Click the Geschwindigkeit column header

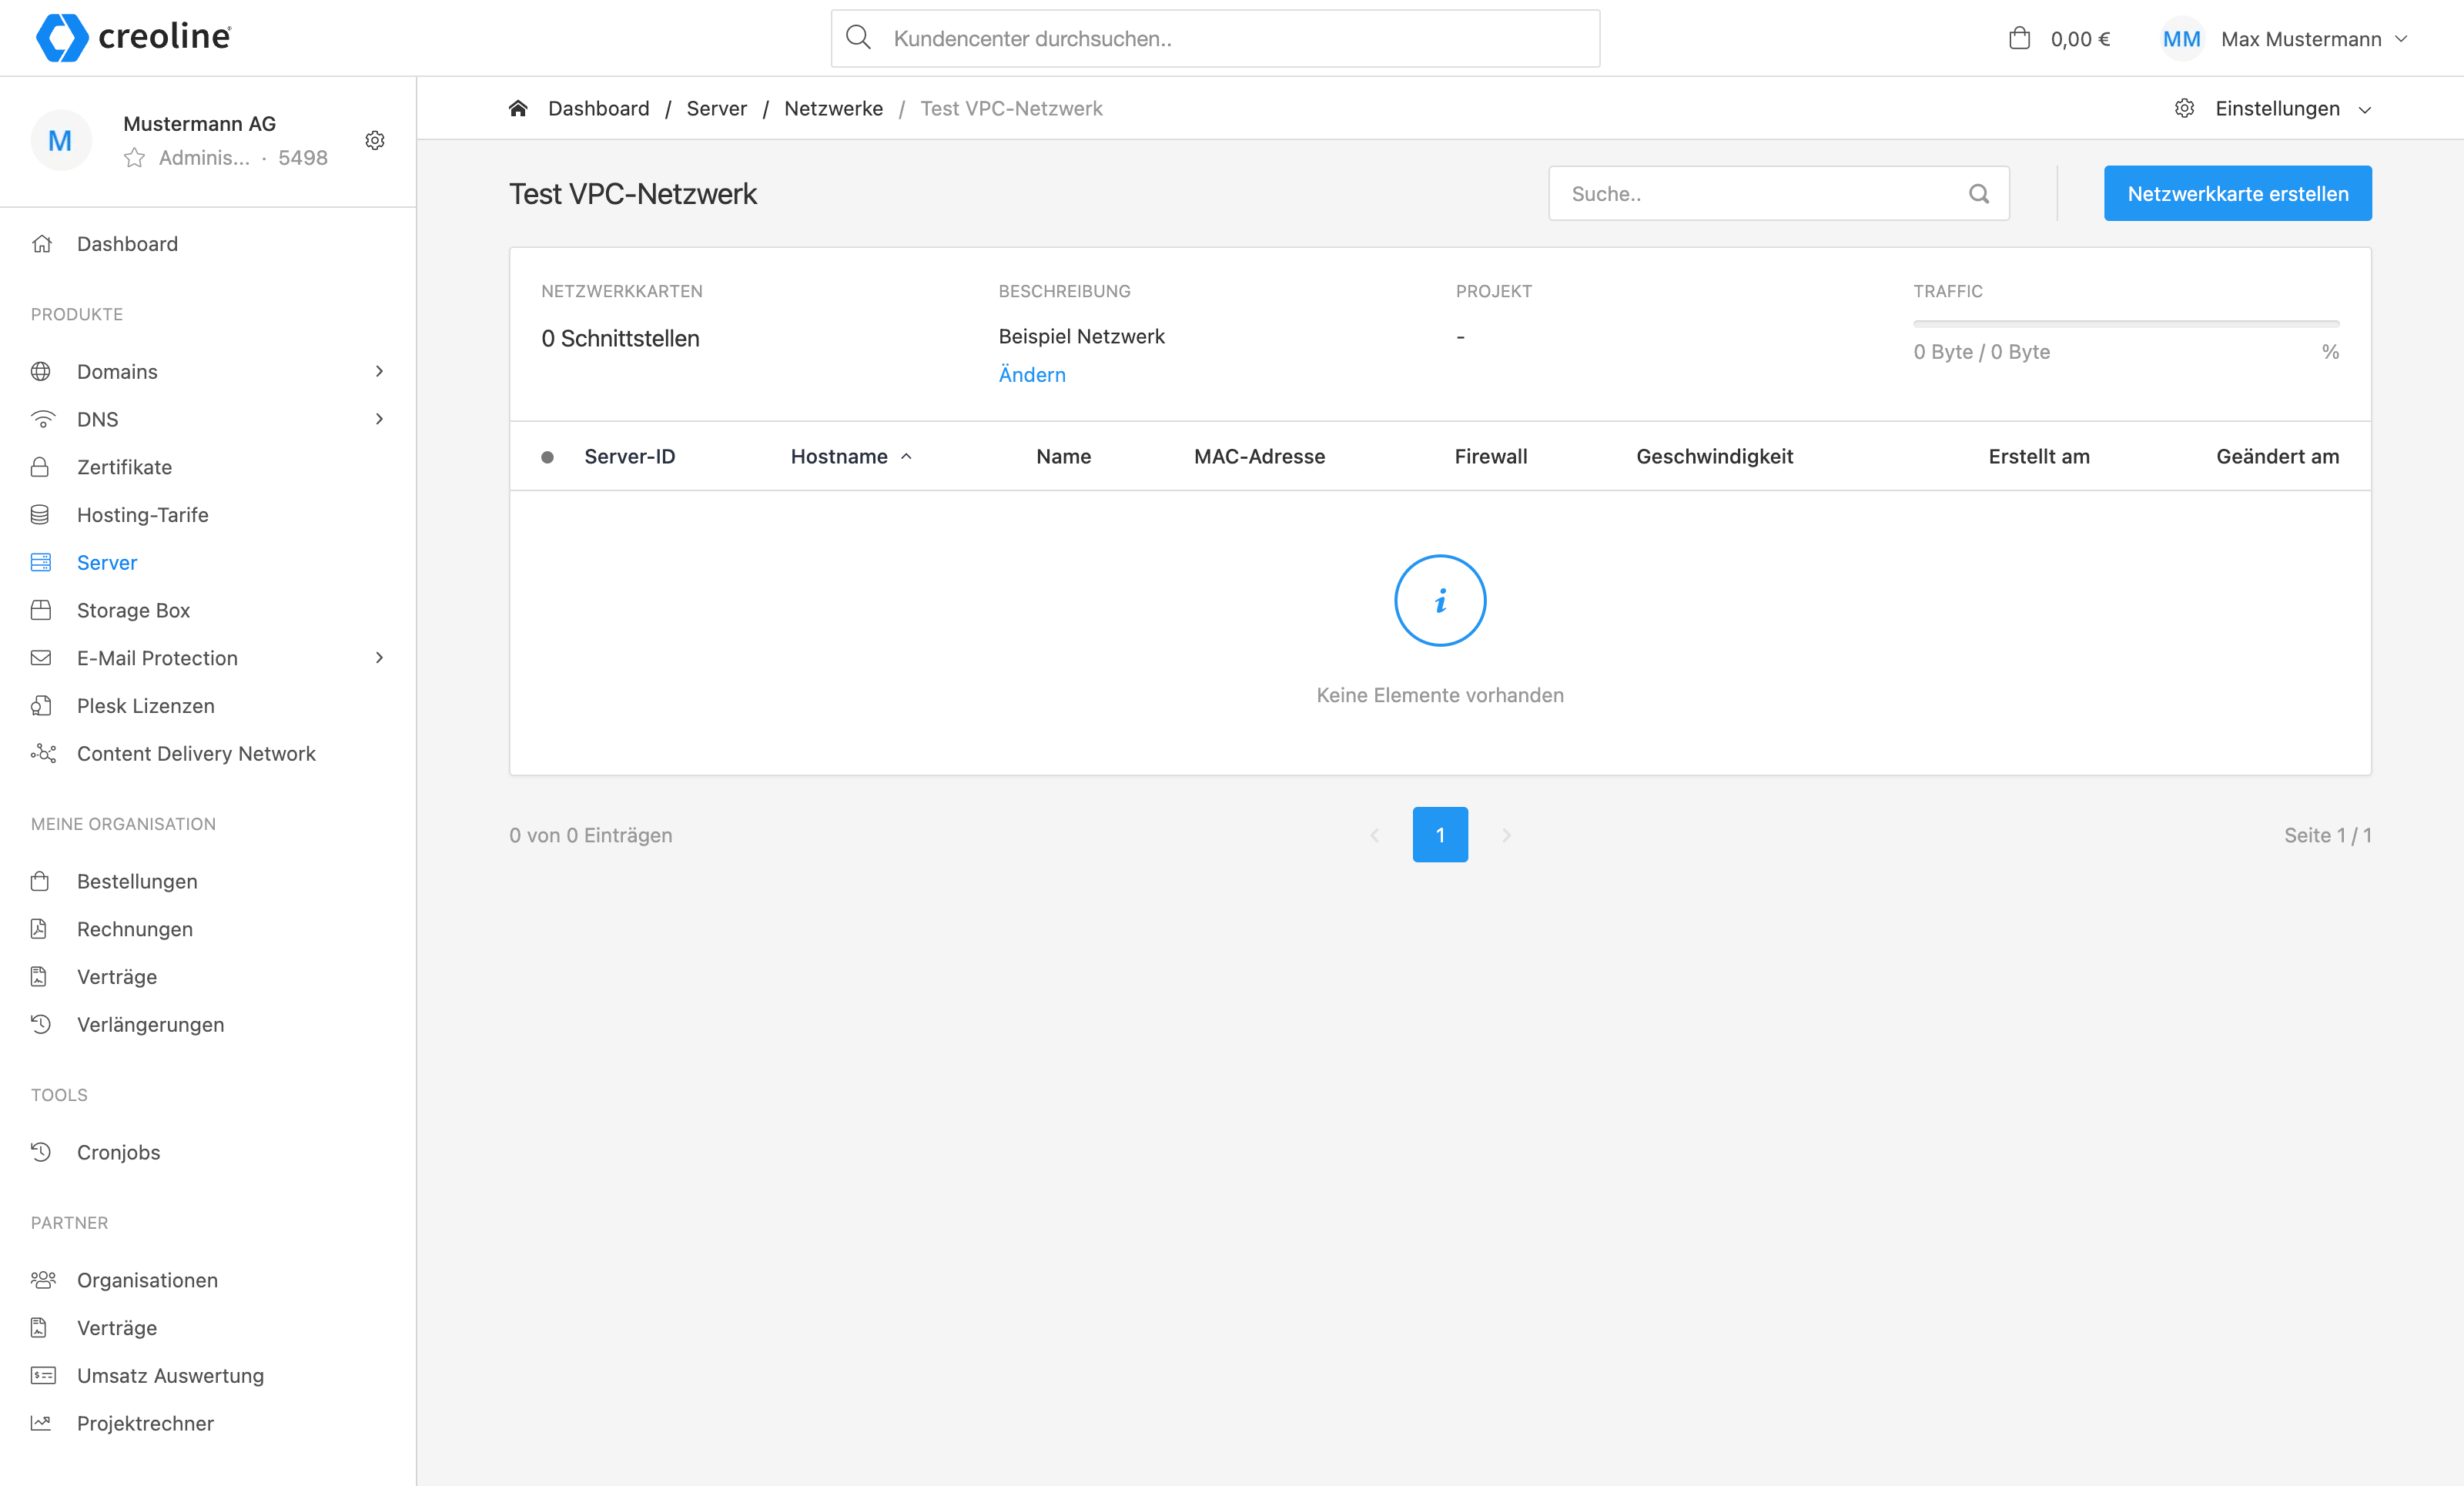pos(1714,456)
